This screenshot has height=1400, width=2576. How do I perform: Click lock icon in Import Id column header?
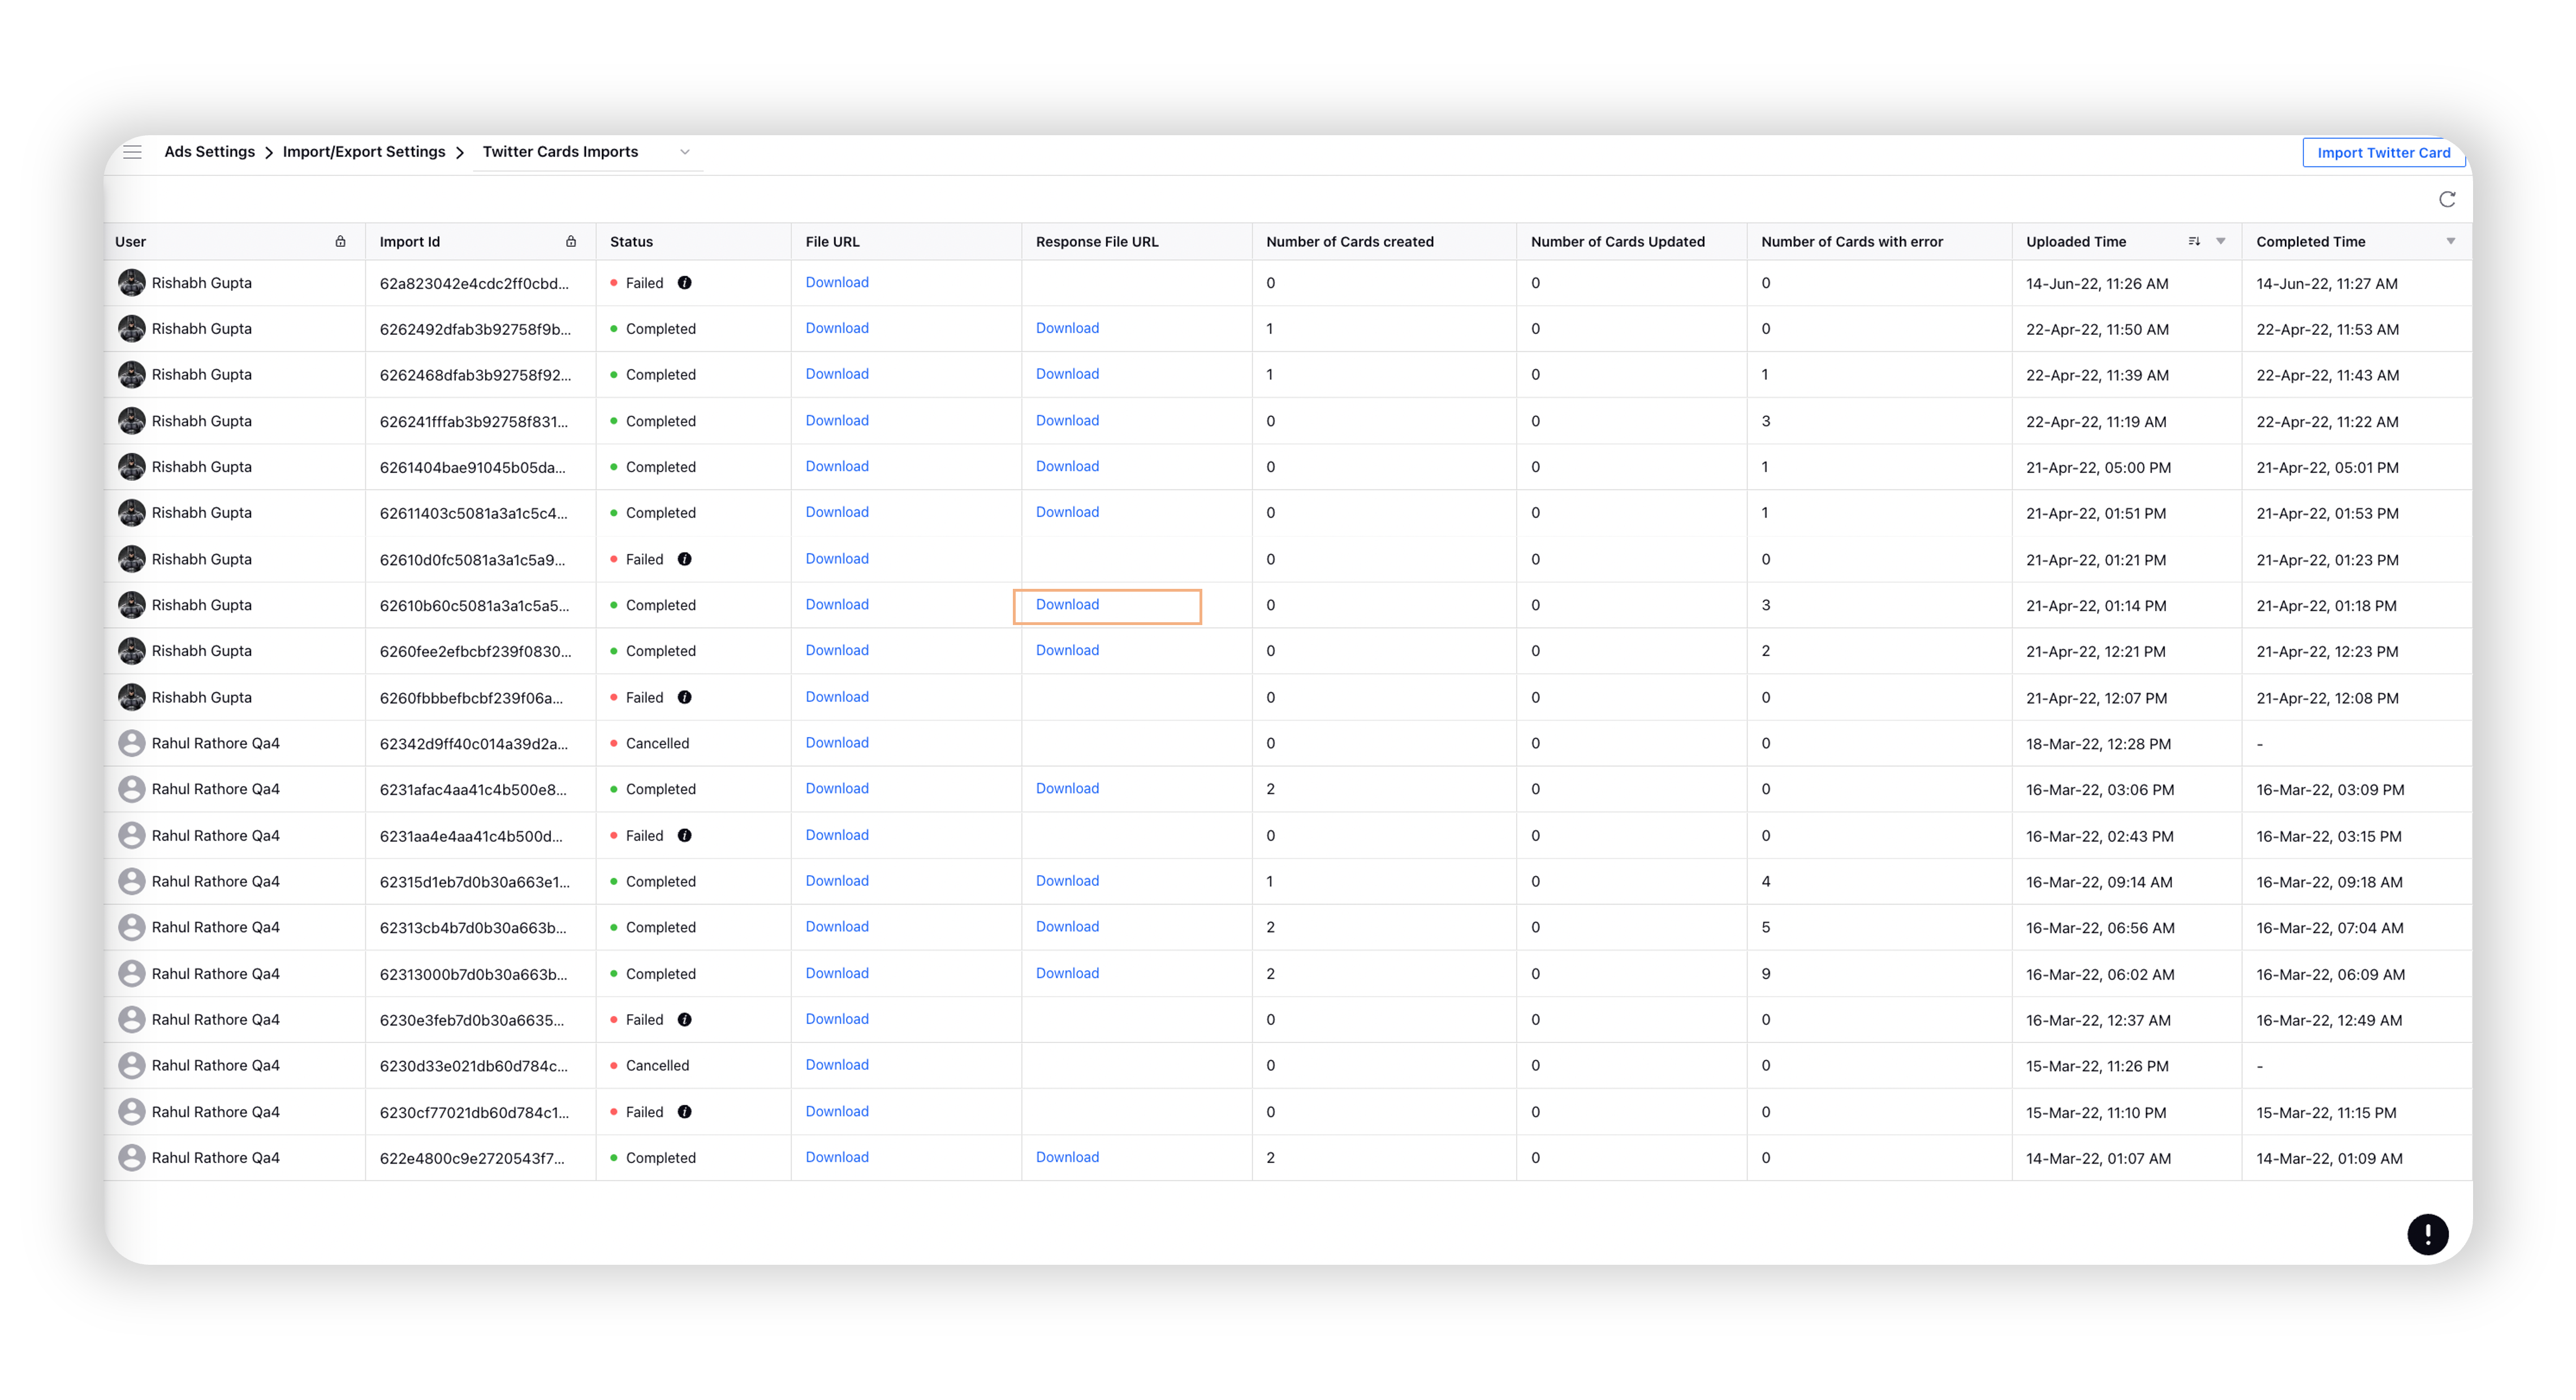point(571,241)
